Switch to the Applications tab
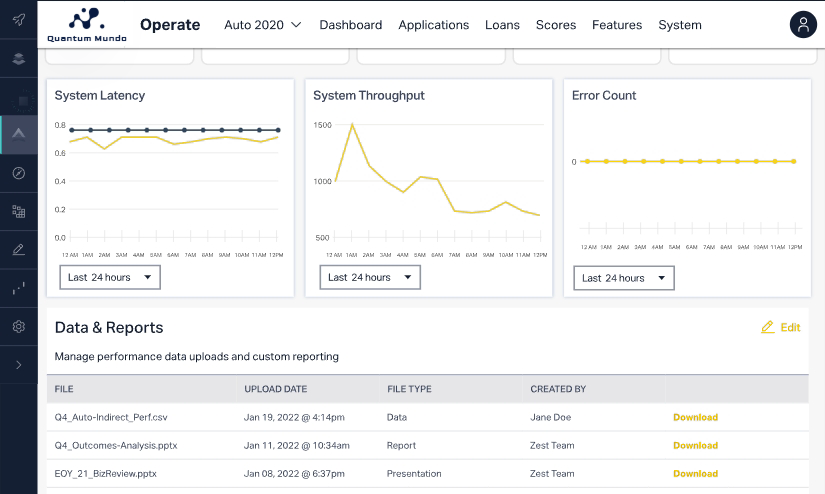Screen dimensions: 825x494 (x=433, y=25)
